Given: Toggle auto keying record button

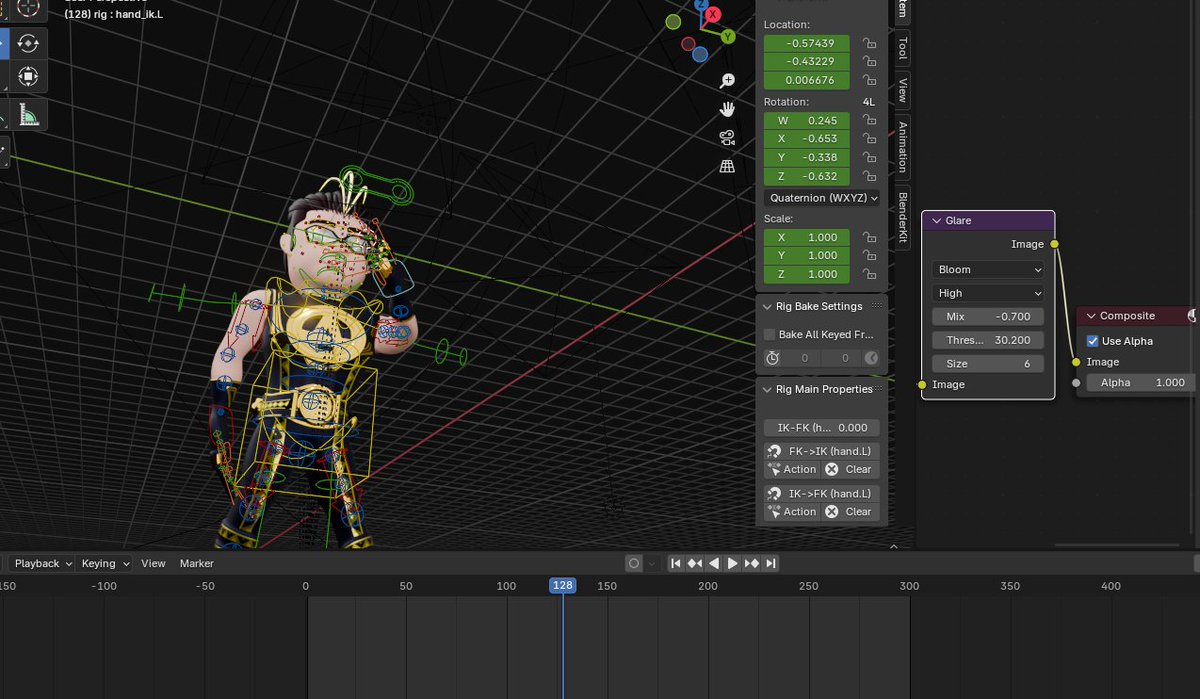Looking at the screenshot, I should tap(633, 563).
